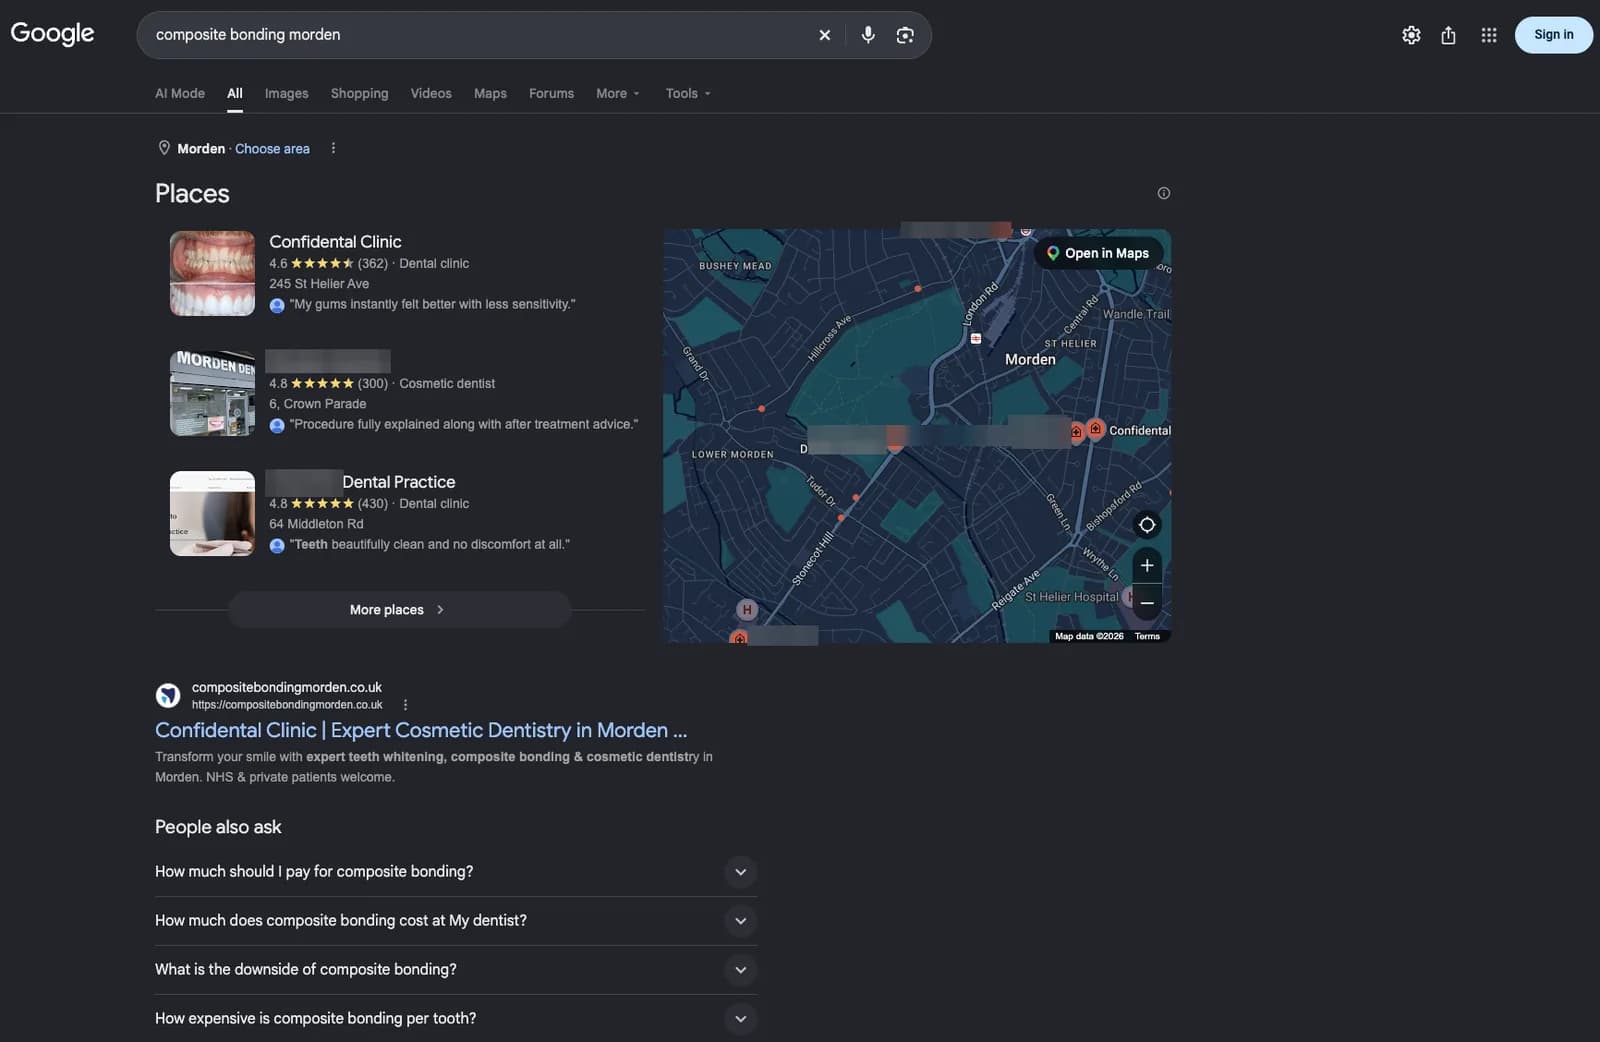
Task: Open Confidental Clinic Expert Cosmetic Dentistry result
Action: click(421, 730)
